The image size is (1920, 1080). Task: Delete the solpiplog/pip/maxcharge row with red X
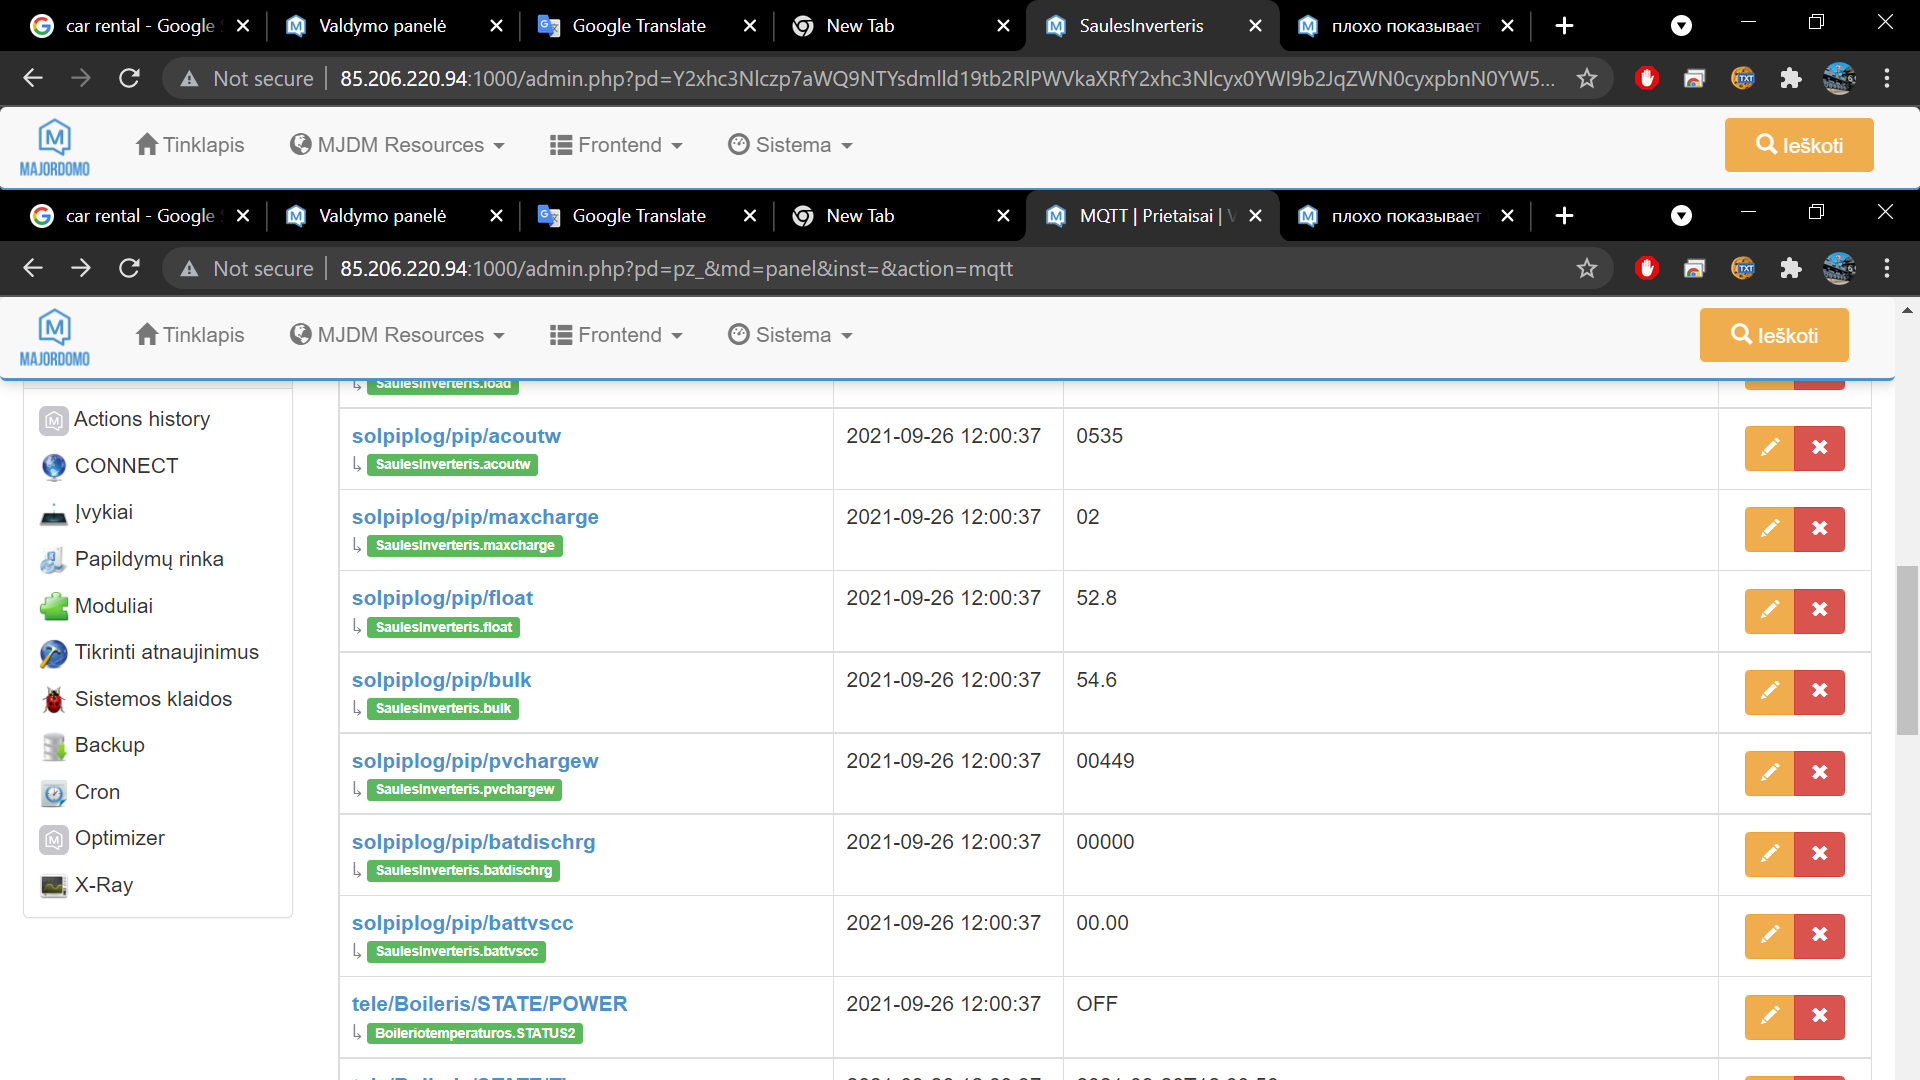click(1819, 528)
